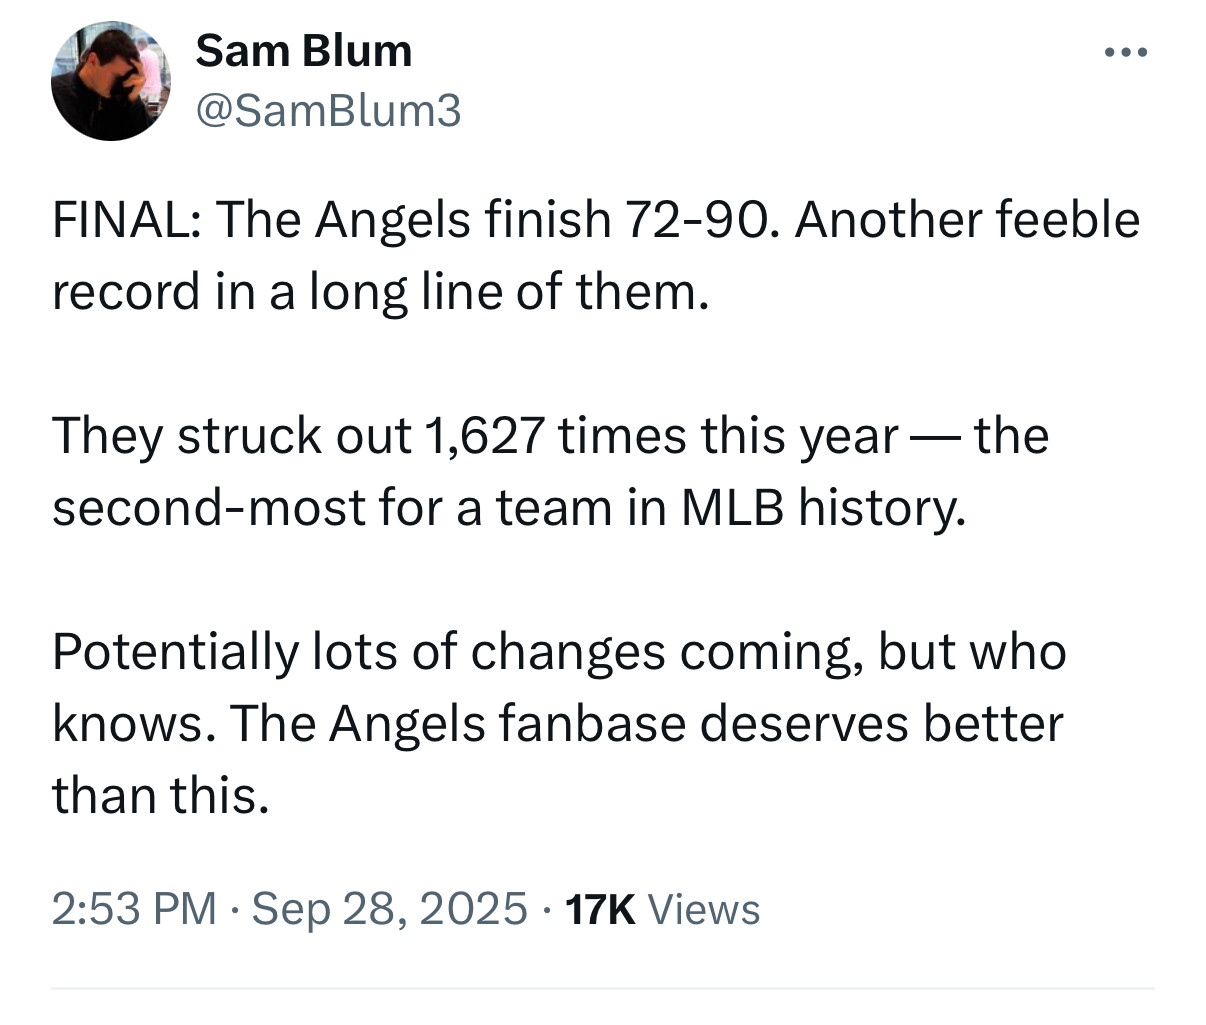The height and width of the screenshot is (1025, 1206).
Task: Open the tweet's three-dot more options menu
Action: pyautogui.click(x=1127, y=52)
